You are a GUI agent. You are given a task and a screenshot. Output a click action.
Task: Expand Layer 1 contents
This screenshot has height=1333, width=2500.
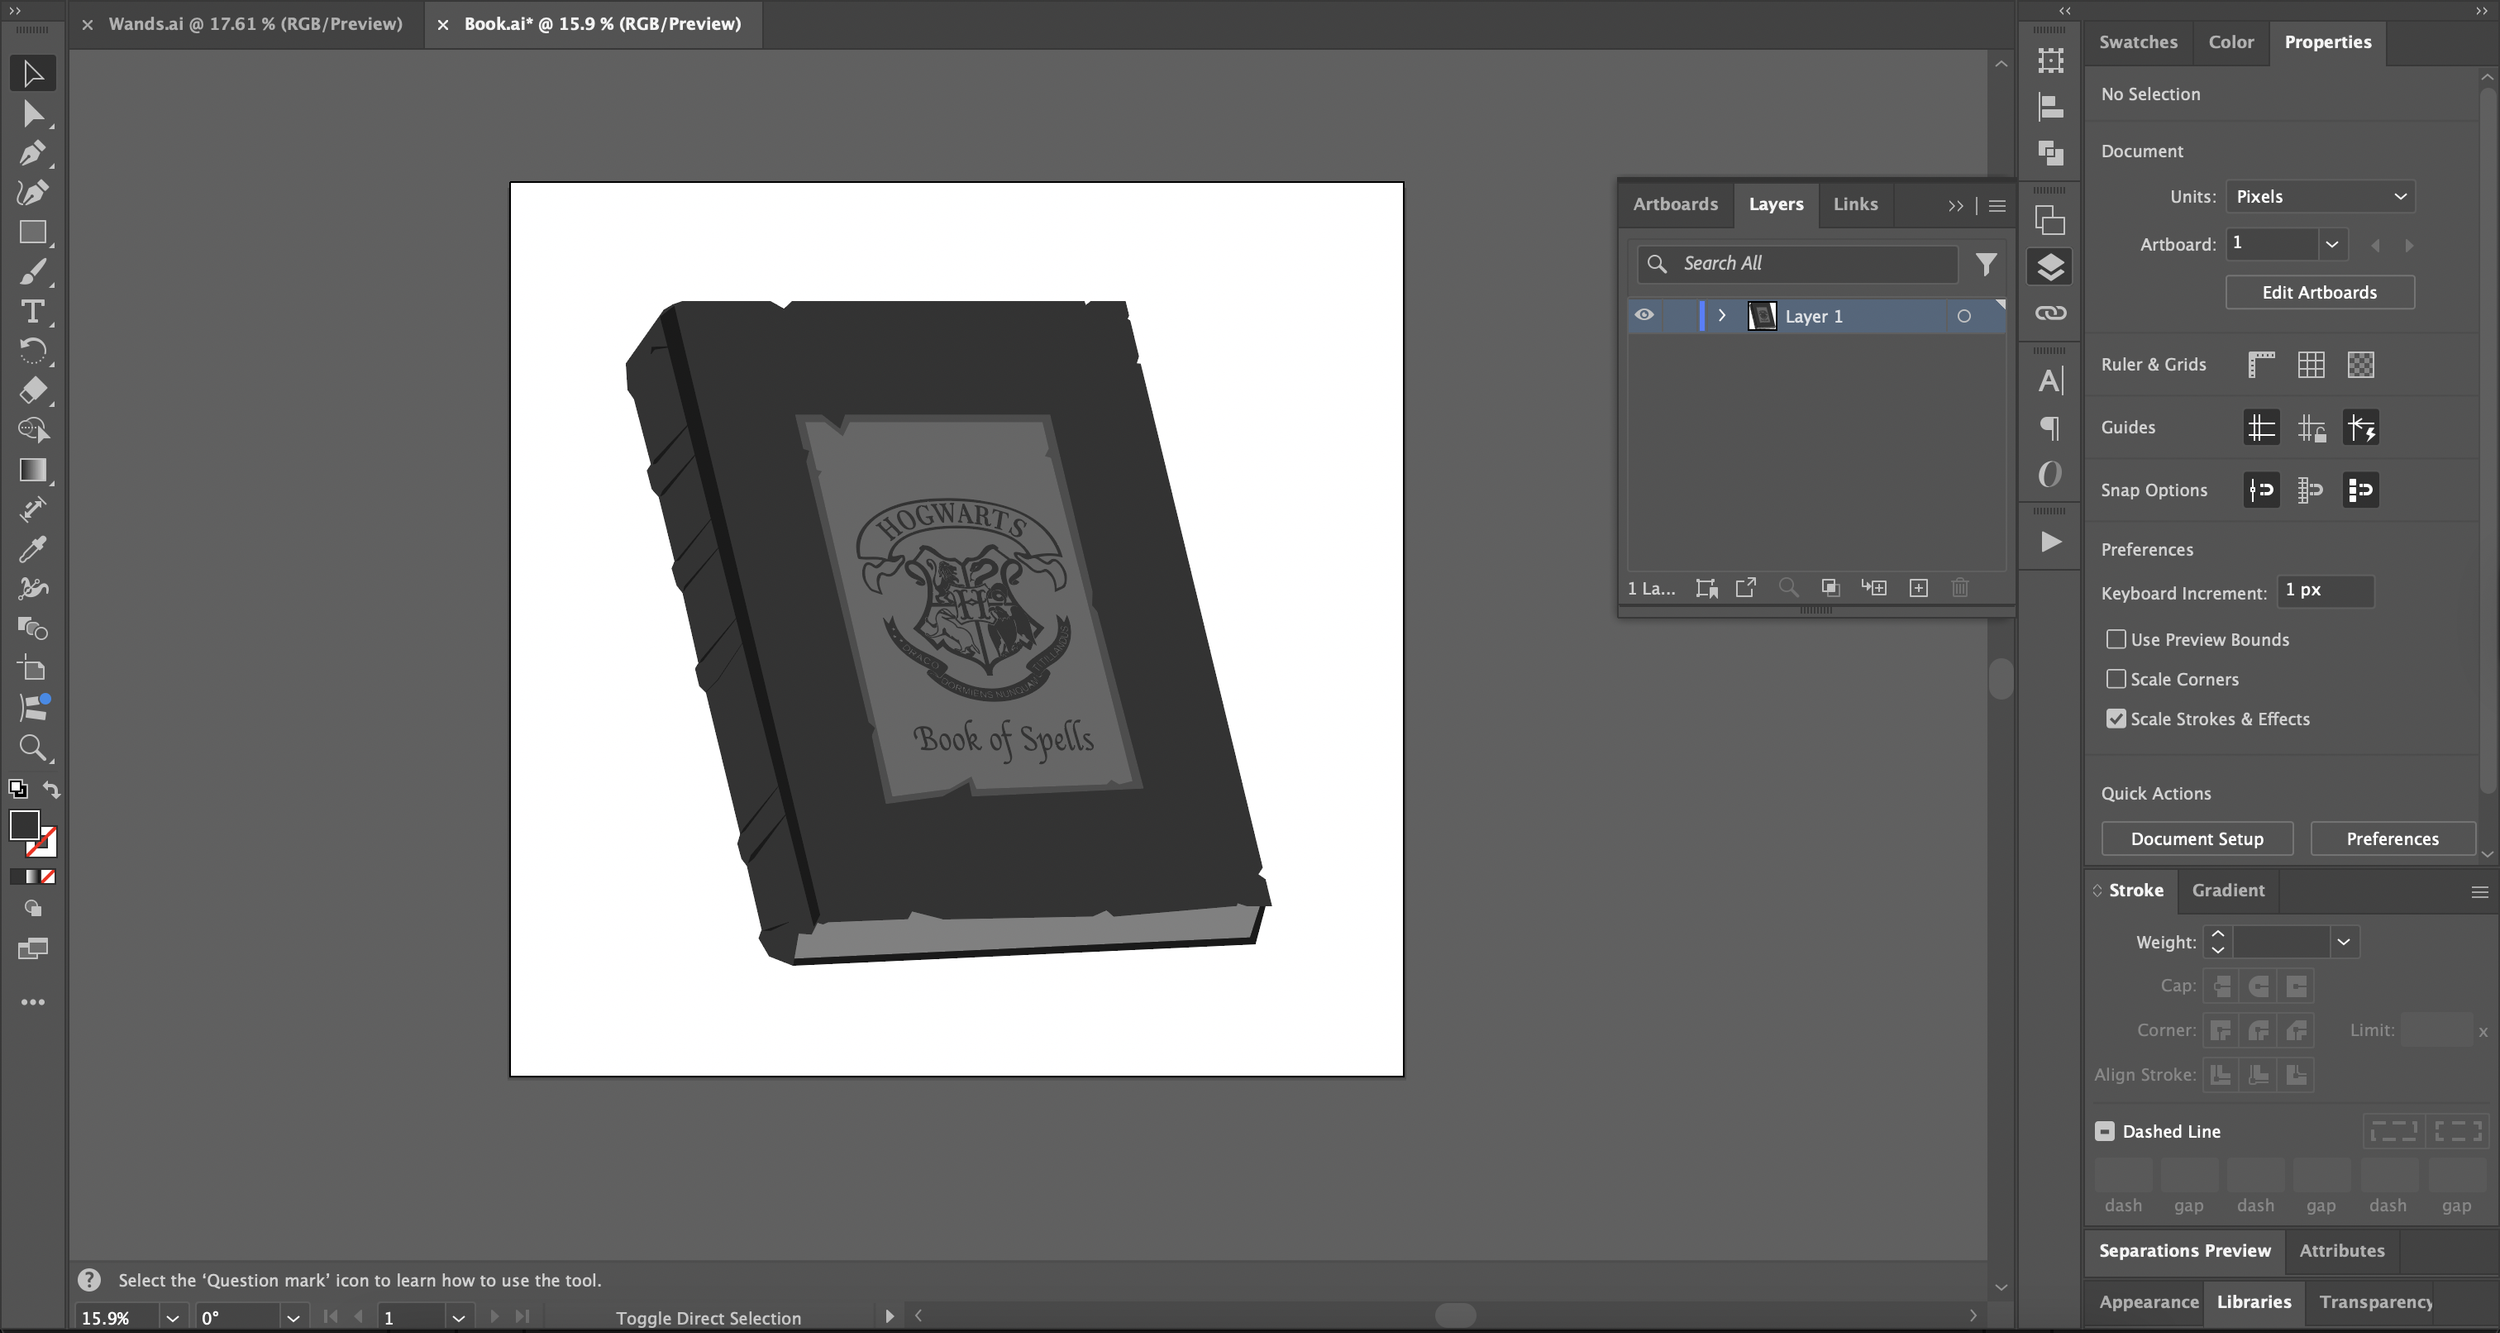(x=1722, y=316)
